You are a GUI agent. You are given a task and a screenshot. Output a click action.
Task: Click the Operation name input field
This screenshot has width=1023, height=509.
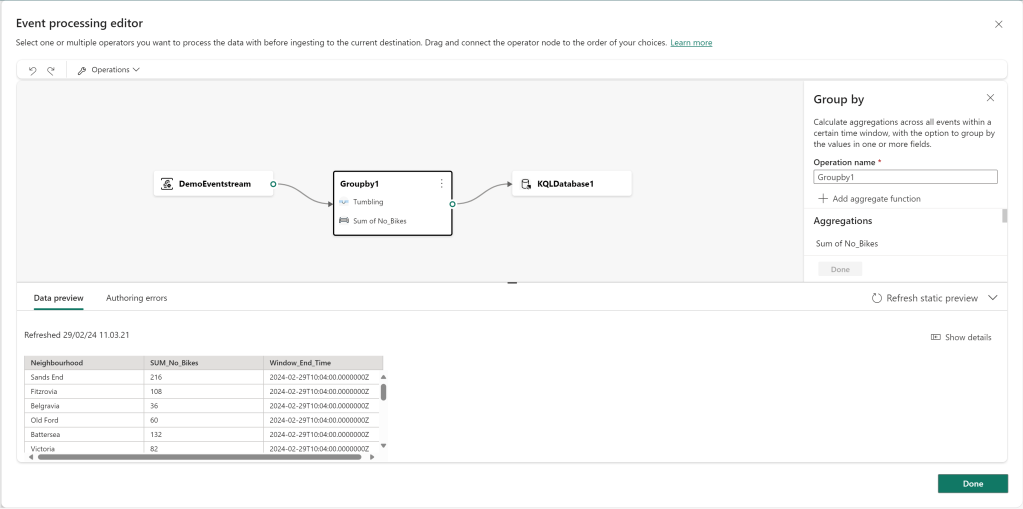click(905, 177)
